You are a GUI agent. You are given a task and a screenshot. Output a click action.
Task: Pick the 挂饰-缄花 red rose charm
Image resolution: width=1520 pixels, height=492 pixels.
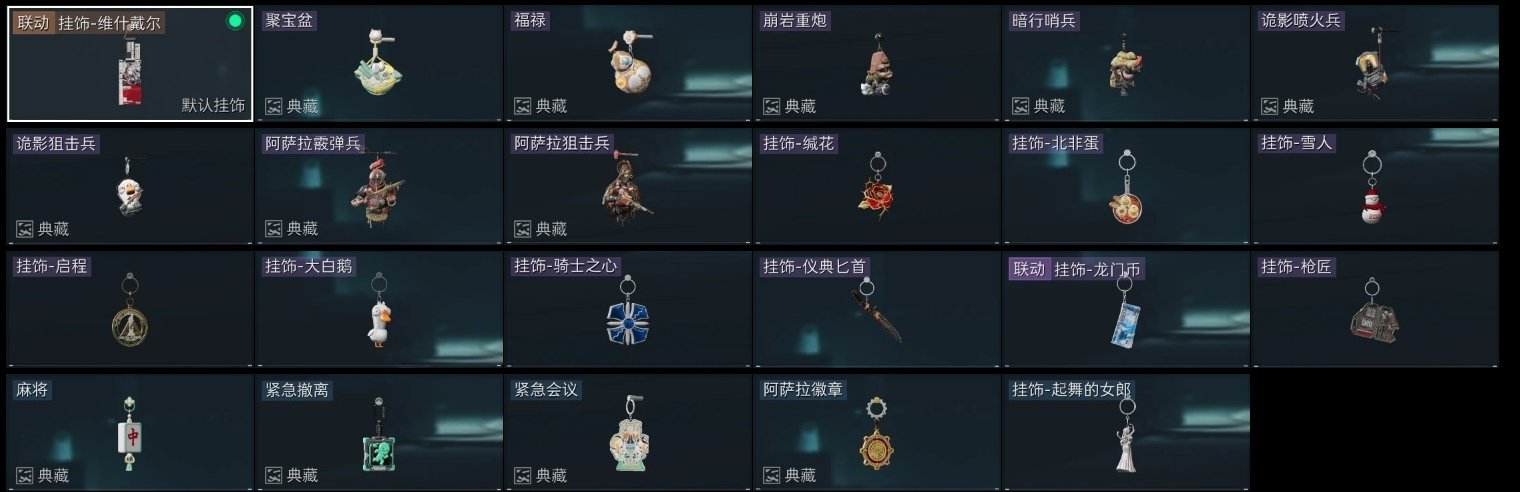pos(876,187)
